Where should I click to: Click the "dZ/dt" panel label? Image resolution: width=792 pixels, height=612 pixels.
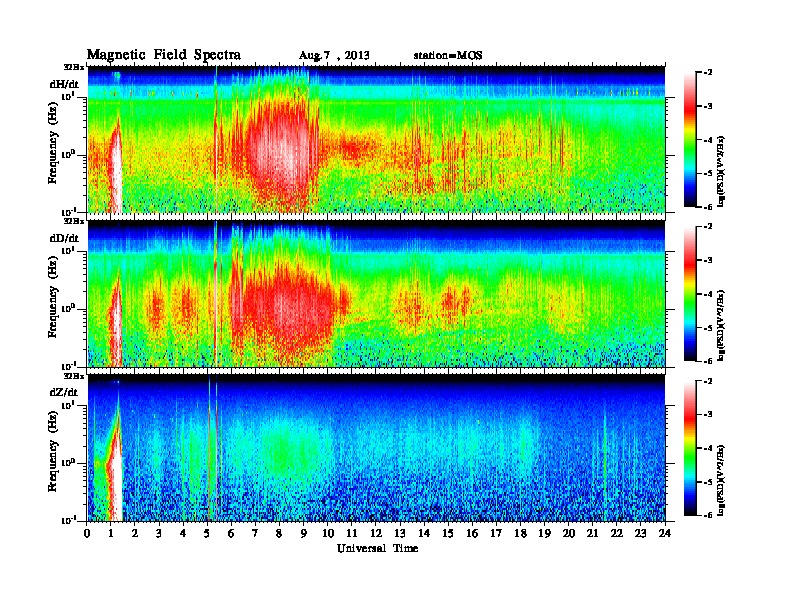point(64,392)
